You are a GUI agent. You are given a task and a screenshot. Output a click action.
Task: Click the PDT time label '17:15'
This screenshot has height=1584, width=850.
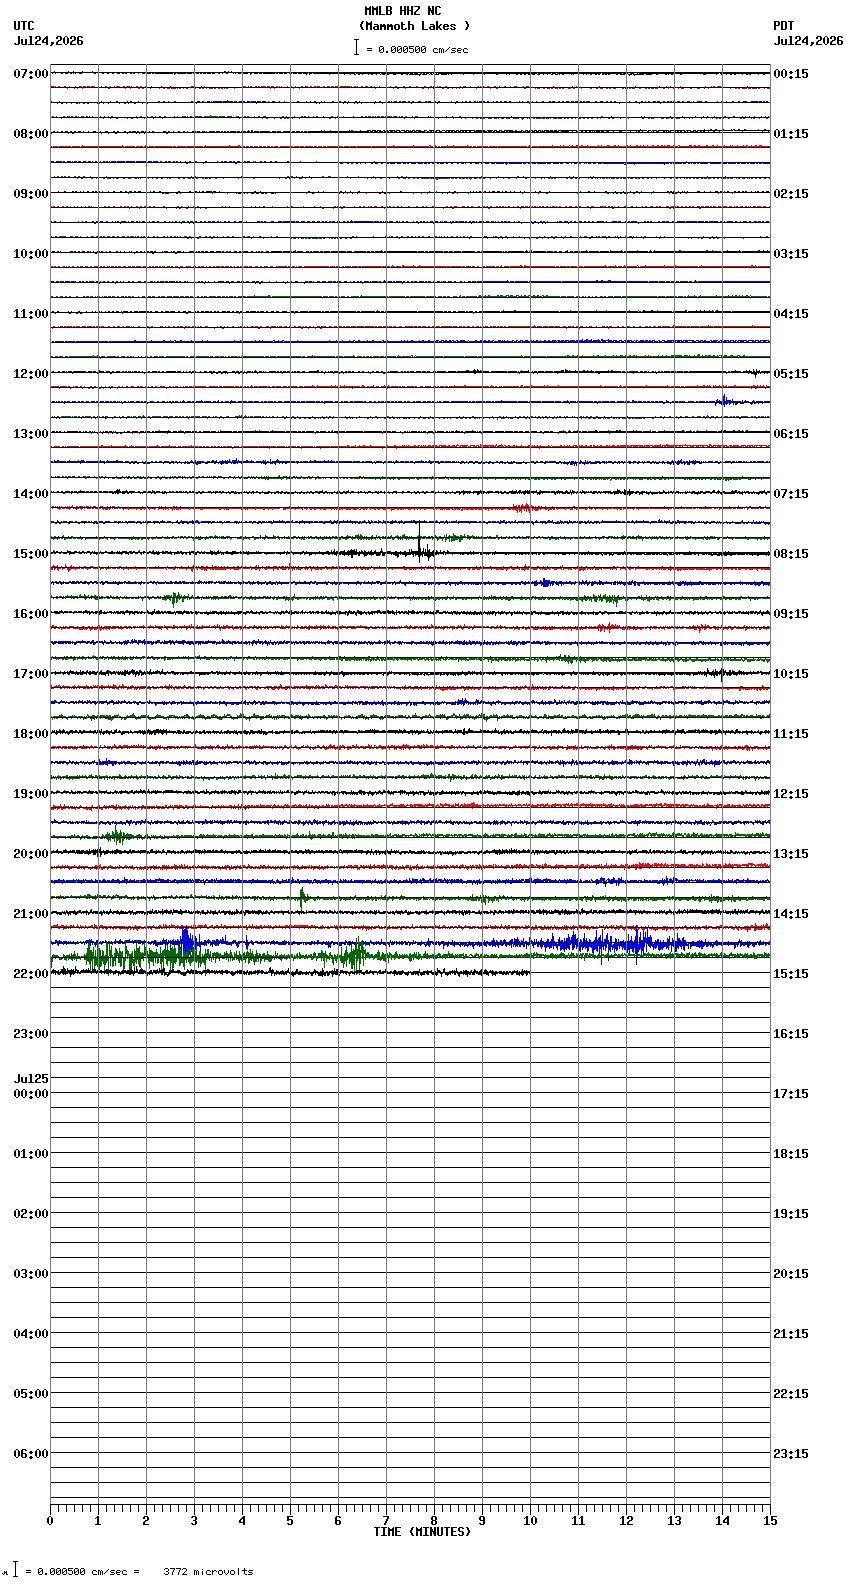coord(791,1094)
